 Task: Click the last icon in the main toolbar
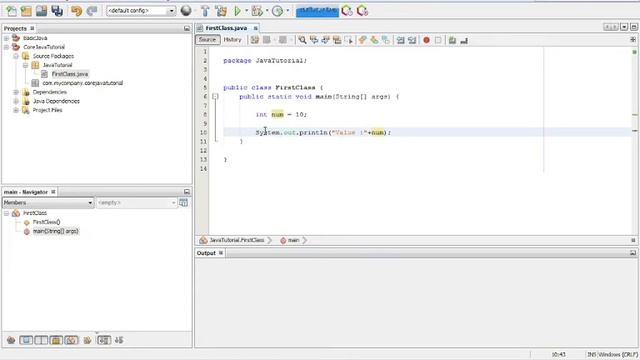[362, 11]
